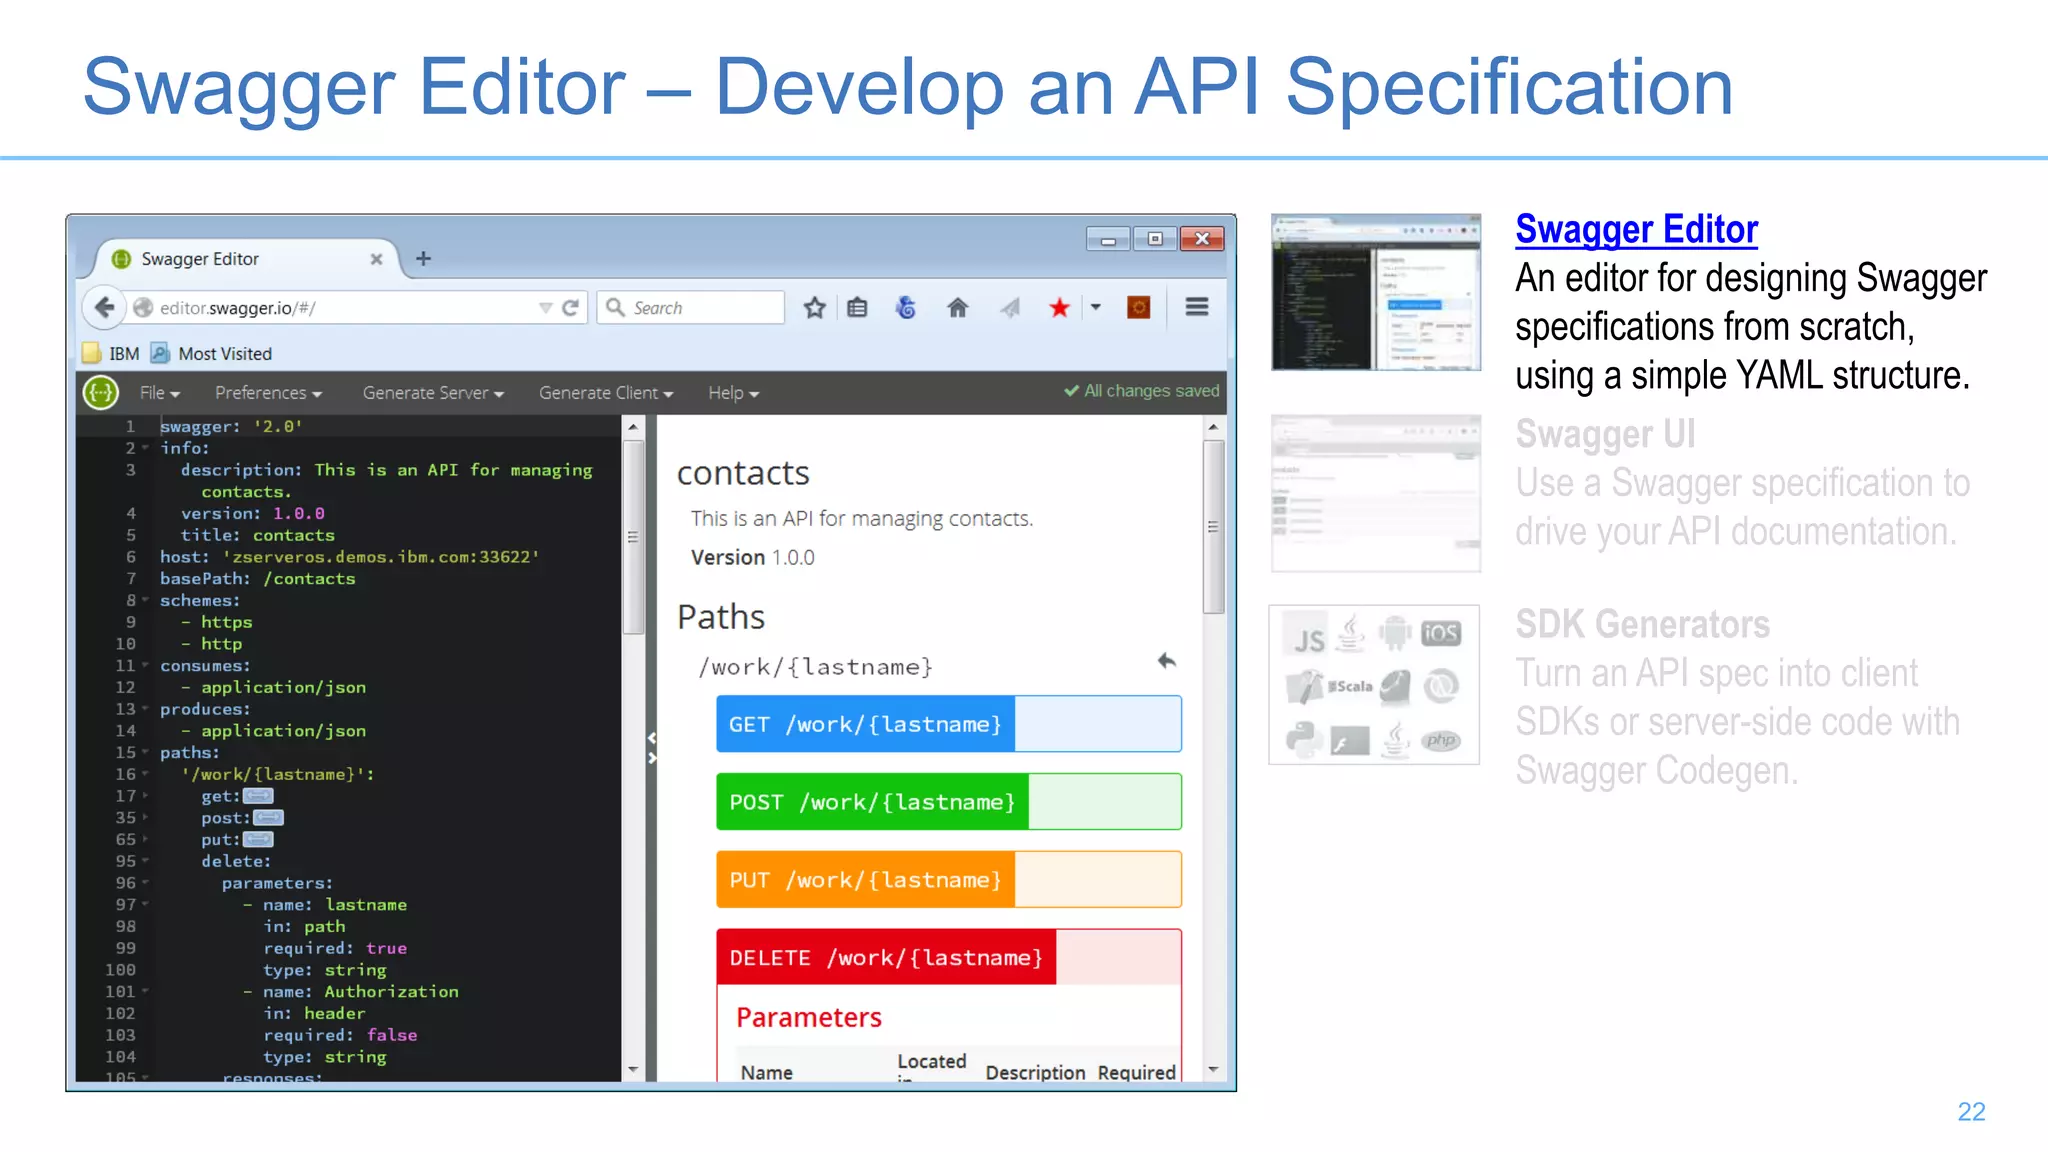The width and height of the screenshot is (2048, 1152).
Task: Collapse the DELETE /work/{lastname} operation
Action: [x=948, y=958]
